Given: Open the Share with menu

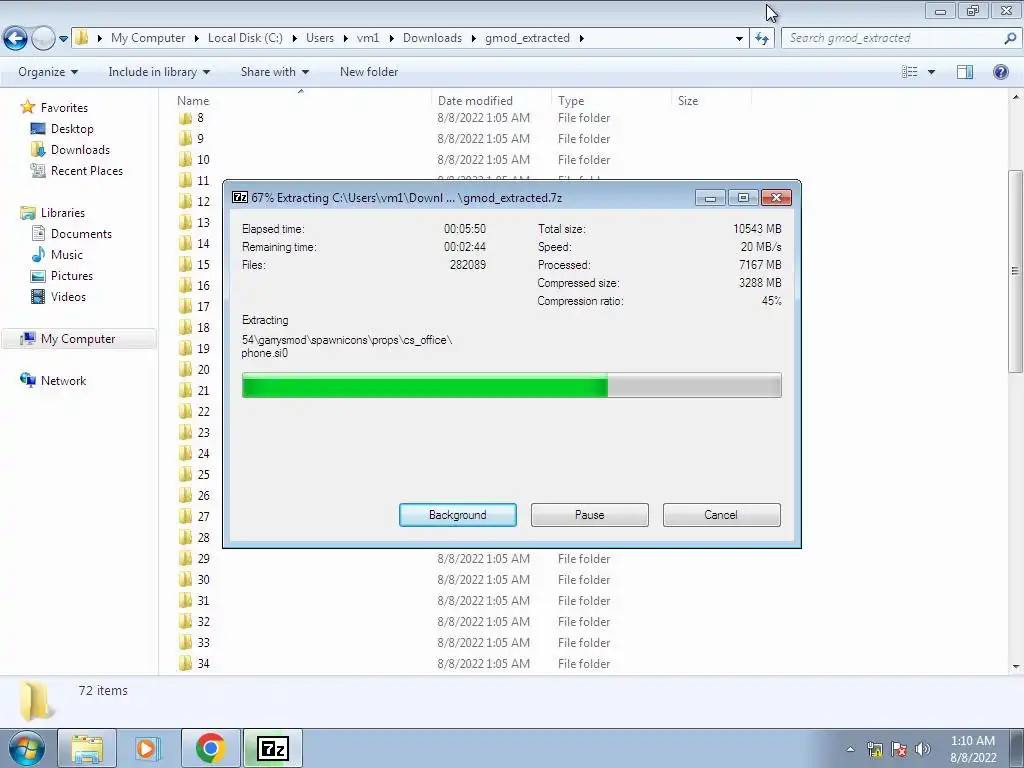Looking at the screenshot, I should click(274, 72).
